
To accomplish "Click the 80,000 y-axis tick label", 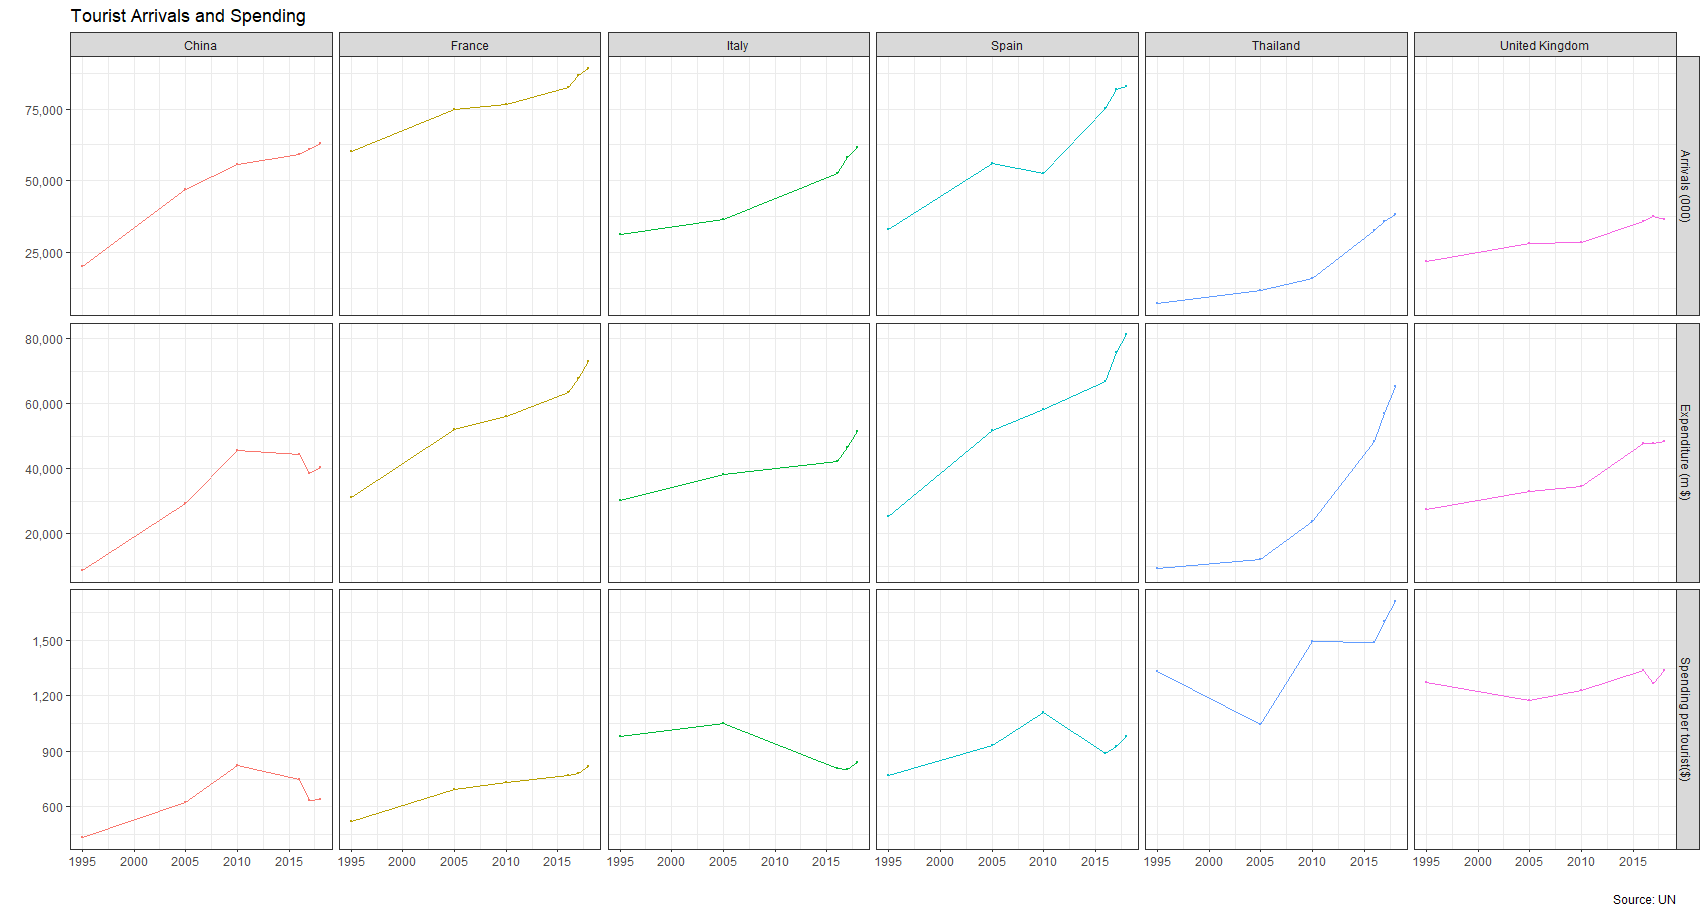I will (x=44, y=339).
